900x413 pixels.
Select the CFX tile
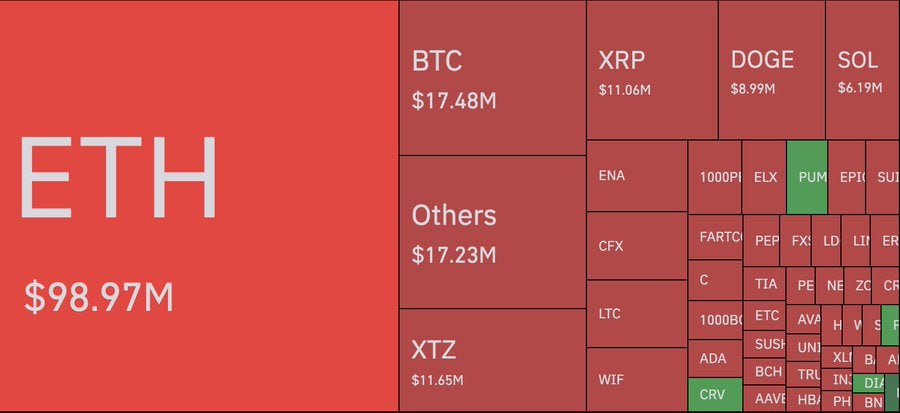(x=637, y=246)
